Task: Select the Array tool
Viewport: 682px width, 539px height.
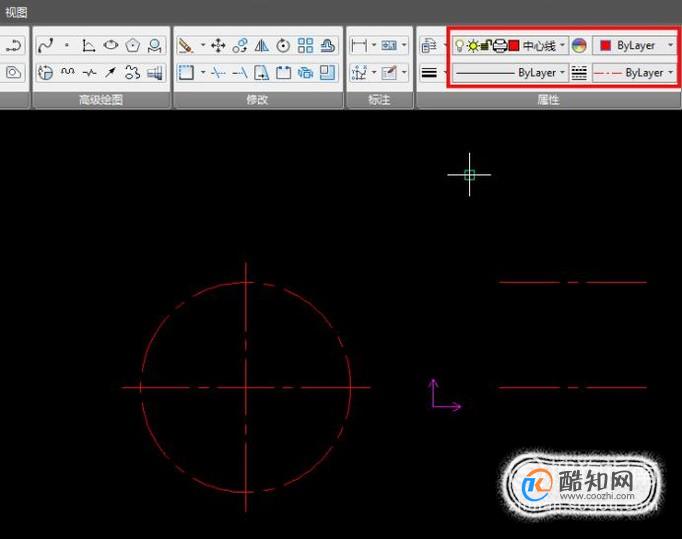Action: (305, 45)
